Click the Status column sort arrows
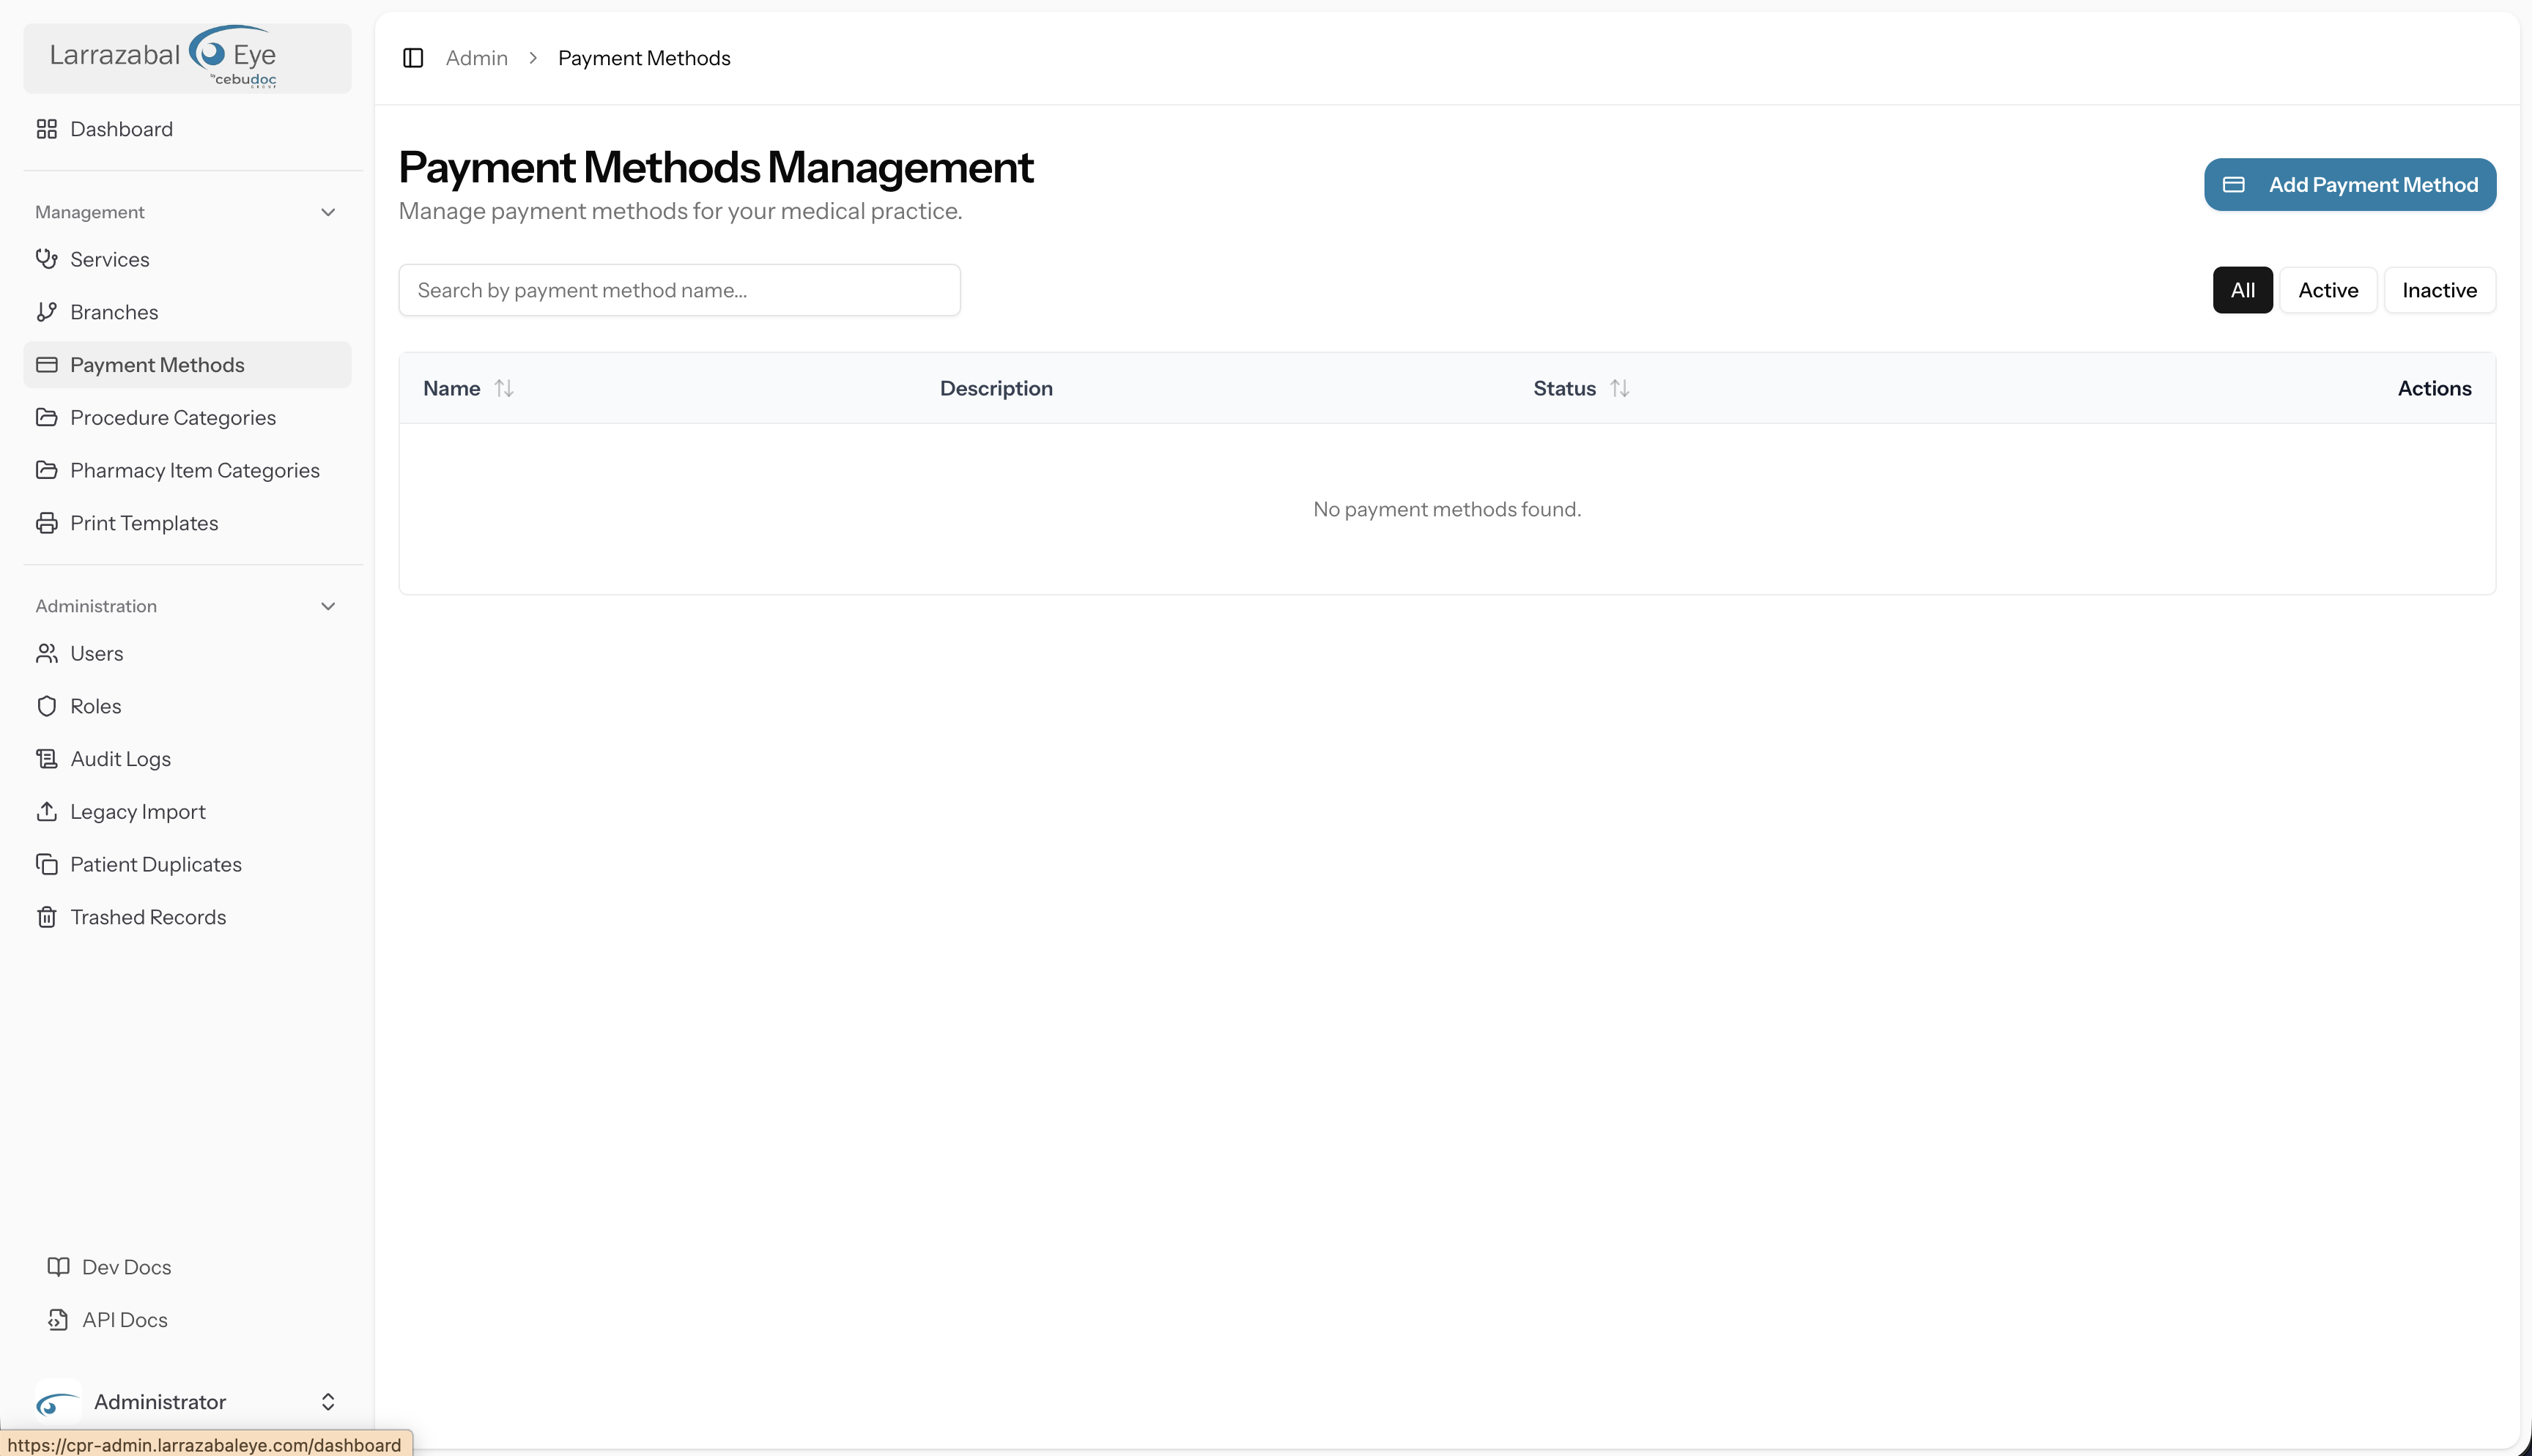This screenshot has height=1456, width=2532. click(1620, 388)
